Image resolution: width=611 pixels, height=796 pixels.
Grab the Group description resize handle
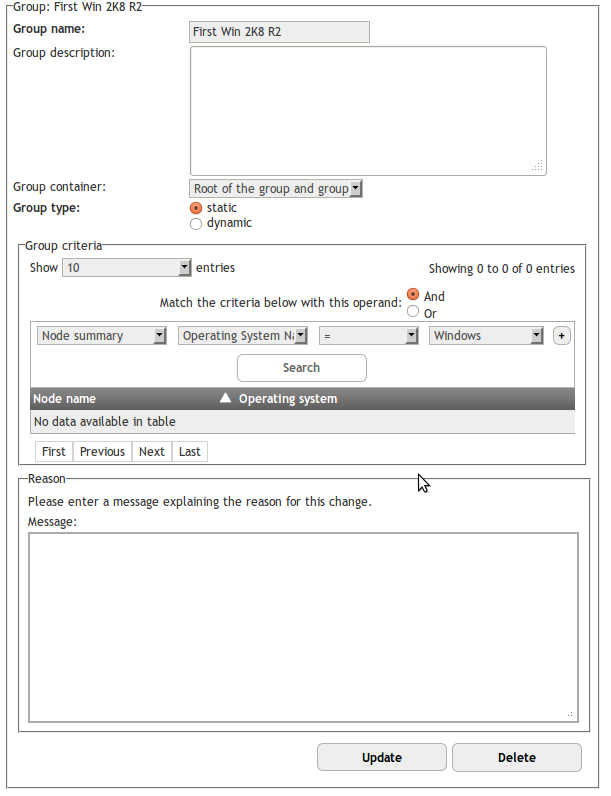tap(538, 166)
